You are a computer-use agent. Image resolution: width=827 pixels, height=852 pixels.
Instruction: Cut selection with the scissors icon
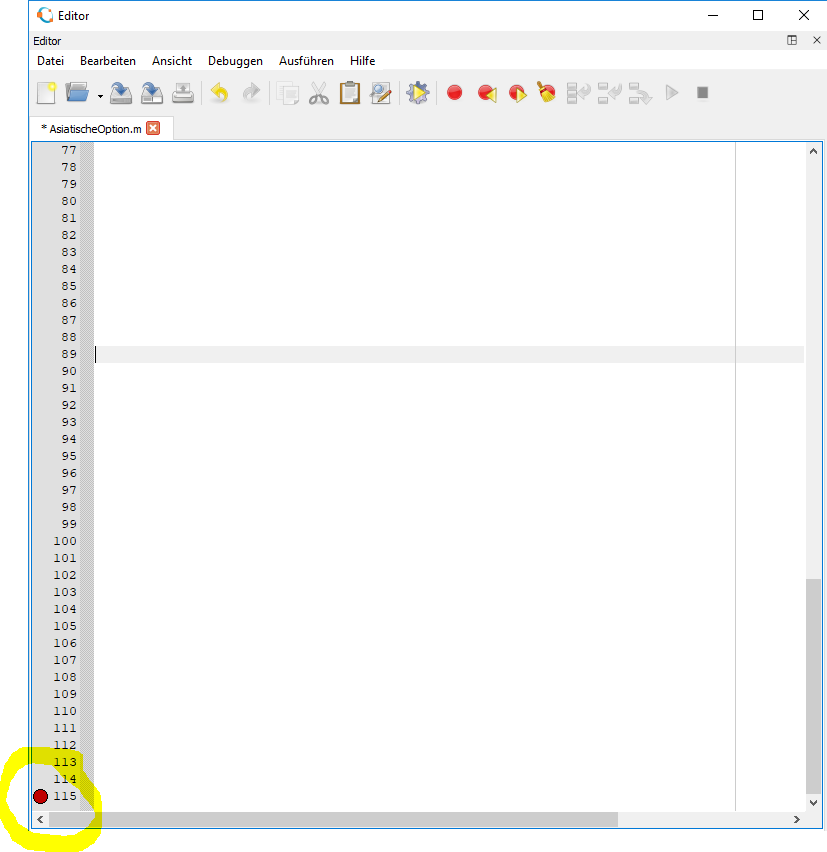(319, 93)
